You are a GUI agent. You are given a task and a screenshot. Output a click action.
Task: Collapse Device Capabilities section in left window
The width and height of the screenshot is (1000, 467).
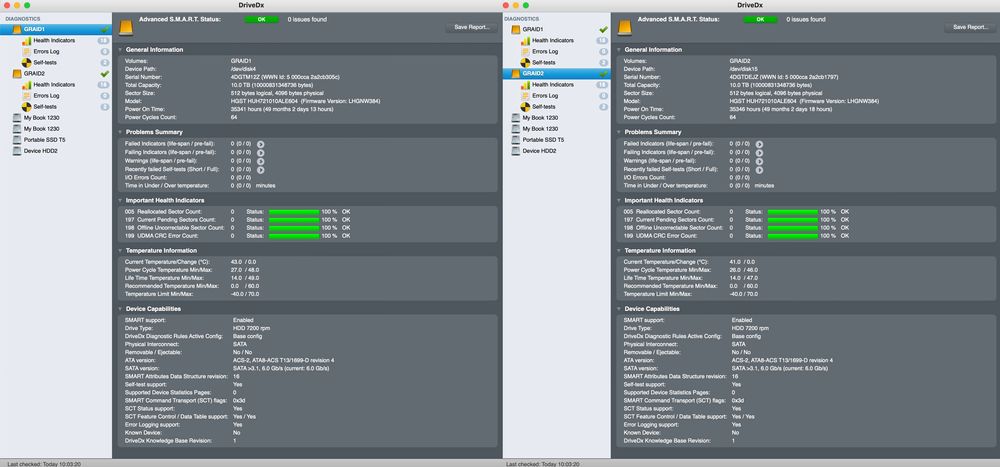[120, 309]
